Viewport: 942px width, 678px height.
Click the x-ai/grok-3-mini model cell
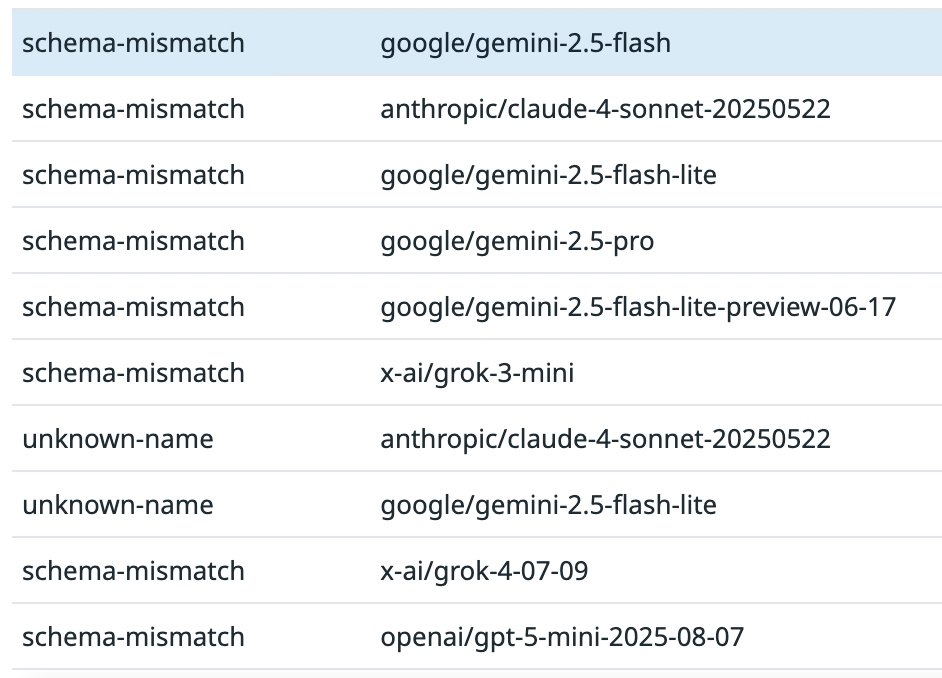tap(477, 372)
